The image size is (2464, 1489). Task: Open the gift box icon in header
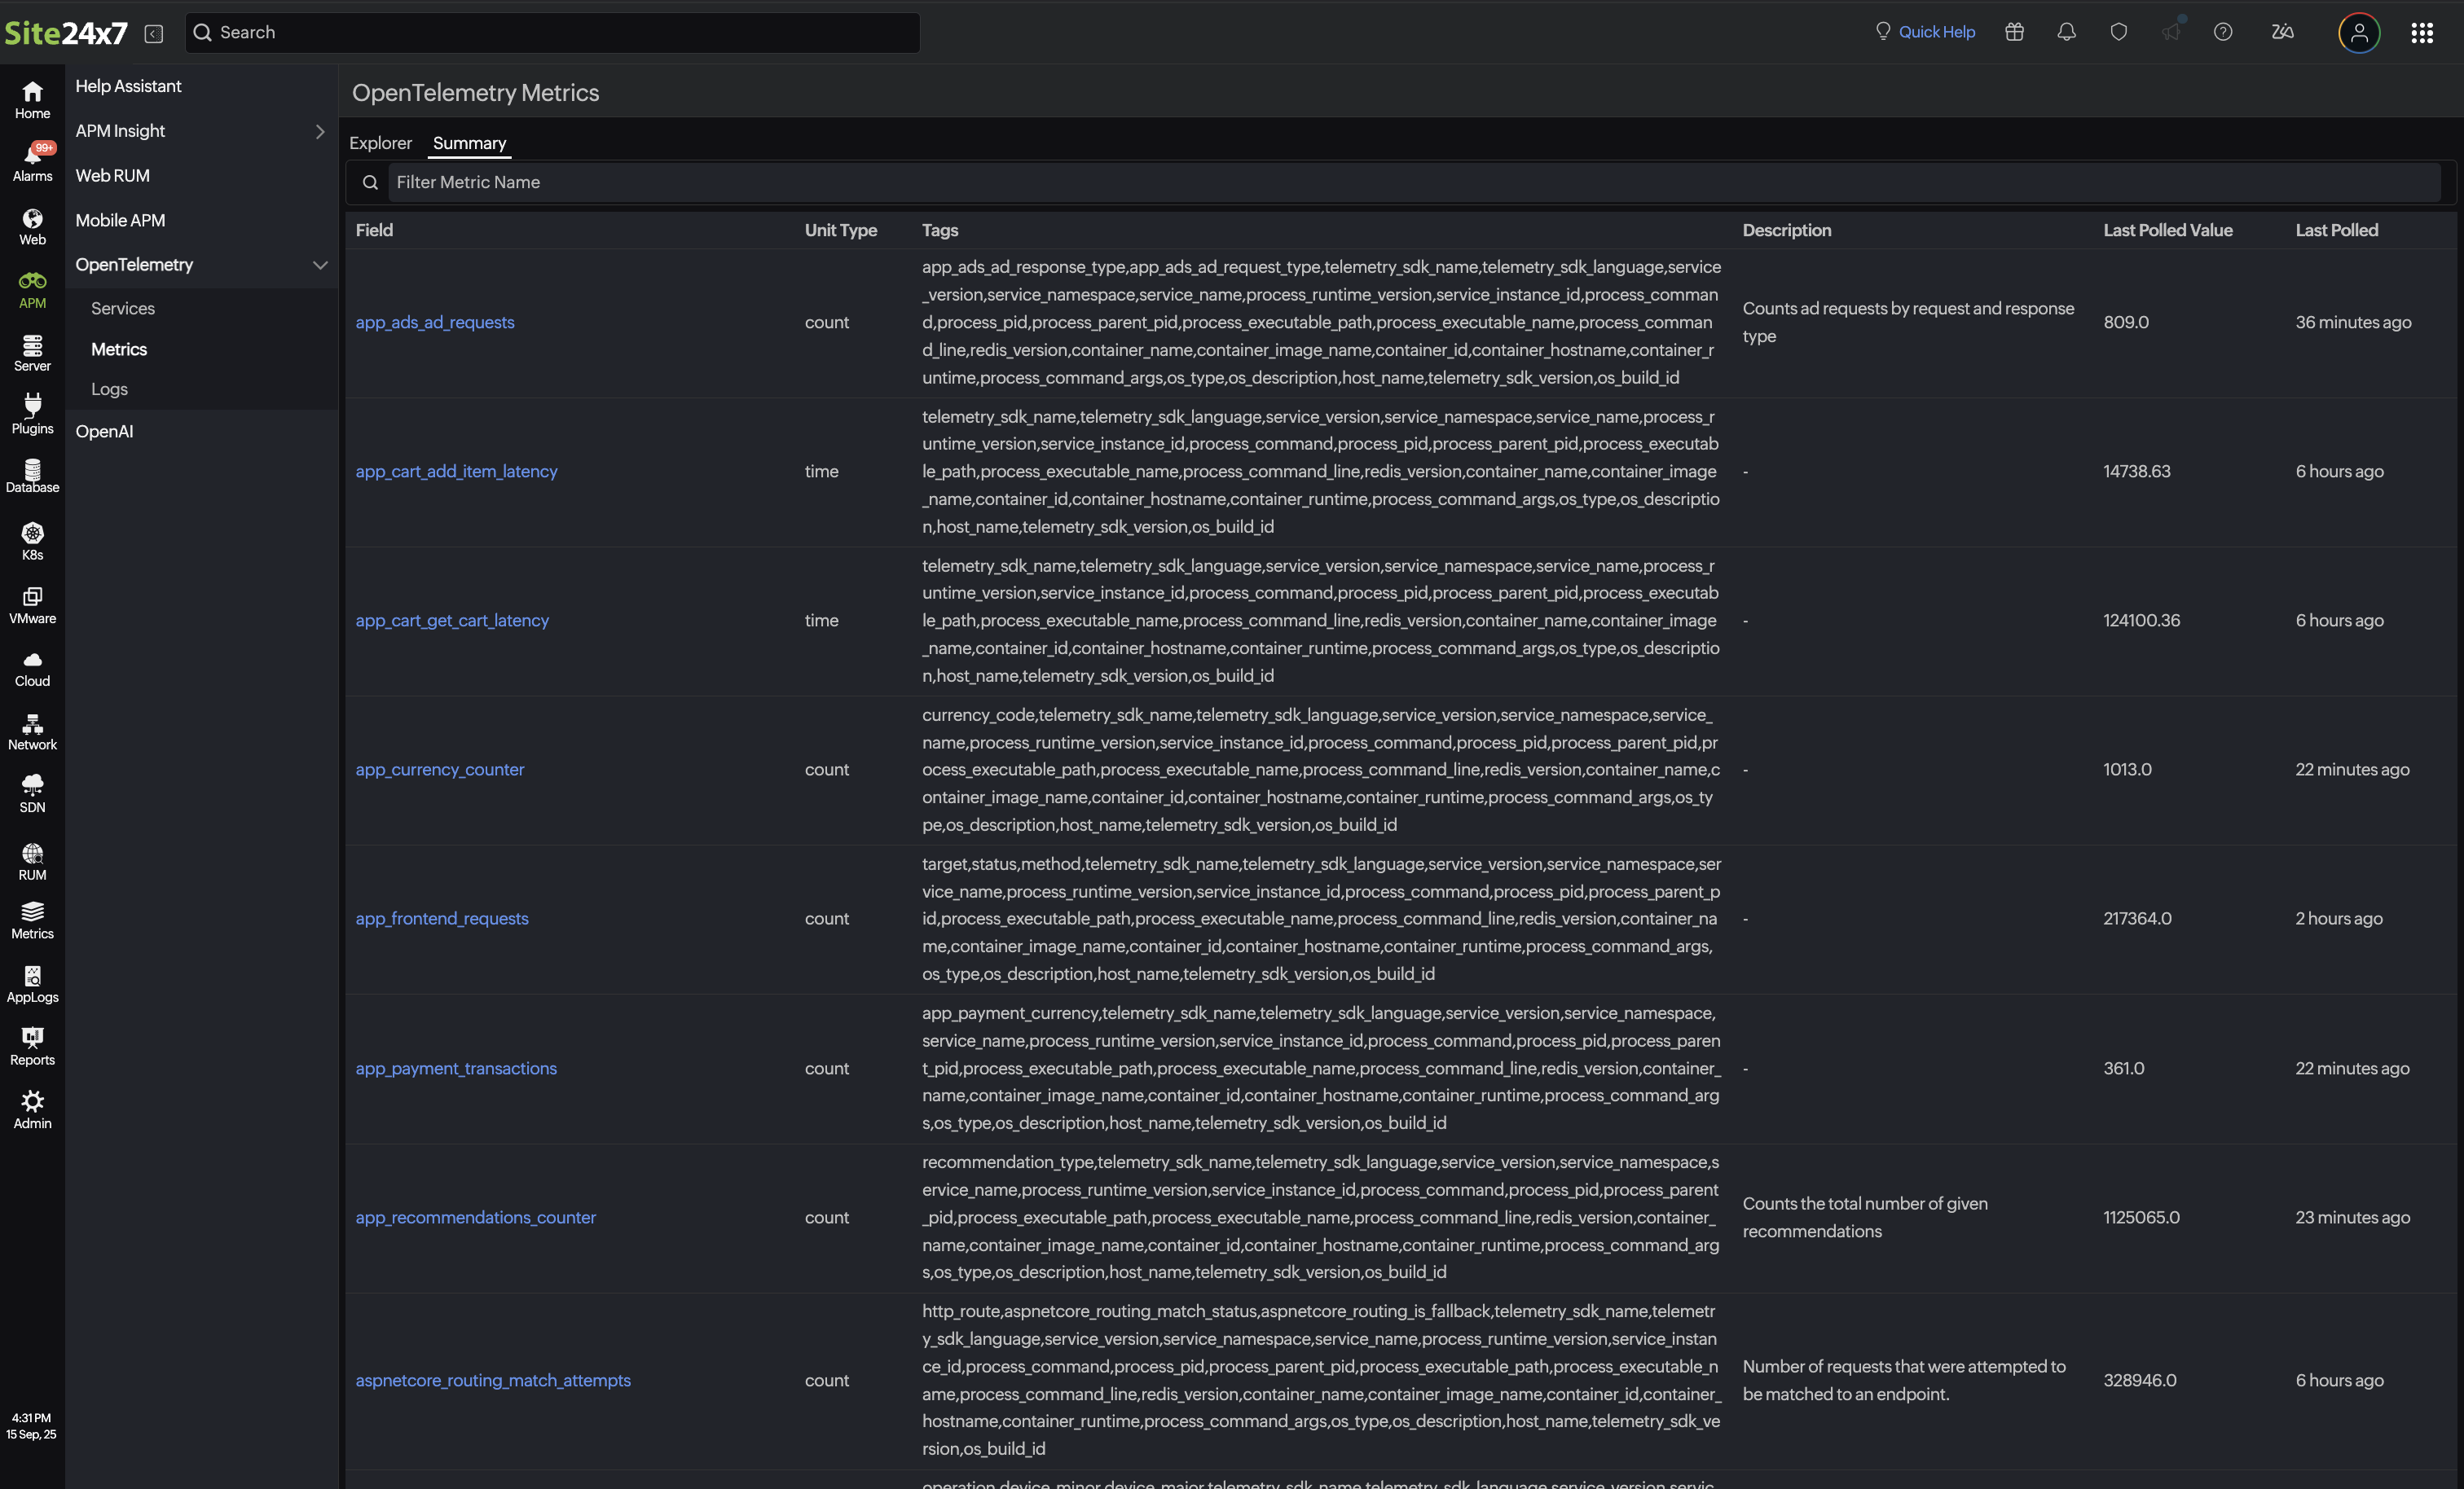(2014, 32)
